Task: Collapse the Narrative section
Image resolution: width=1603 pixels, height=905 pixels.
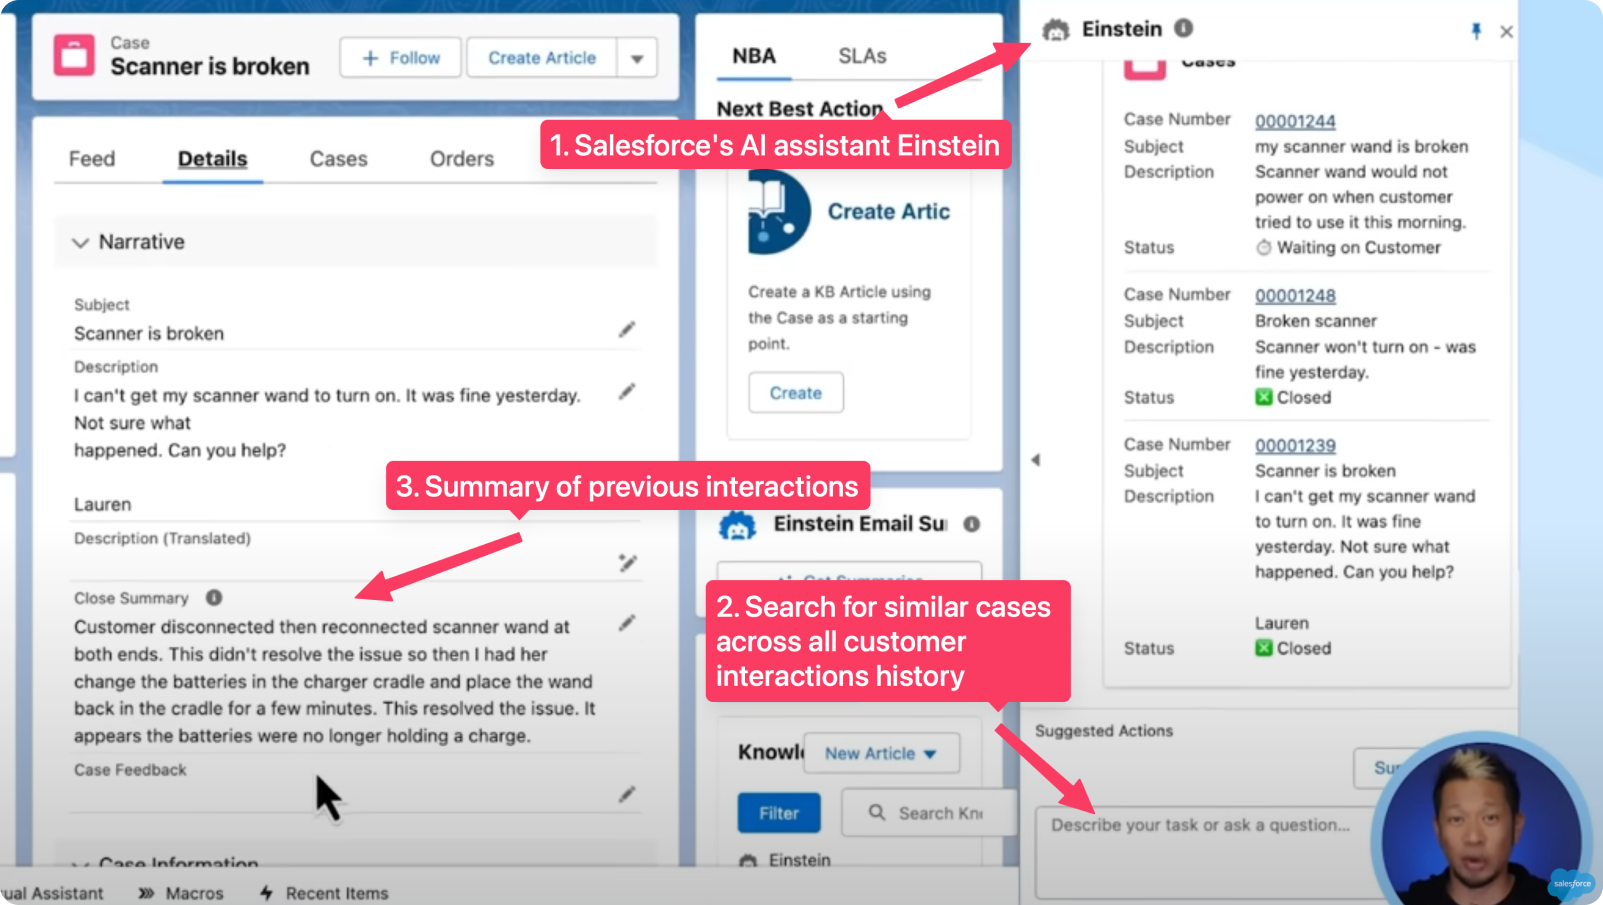Action: pyautogui.click(x=81, y=242)
